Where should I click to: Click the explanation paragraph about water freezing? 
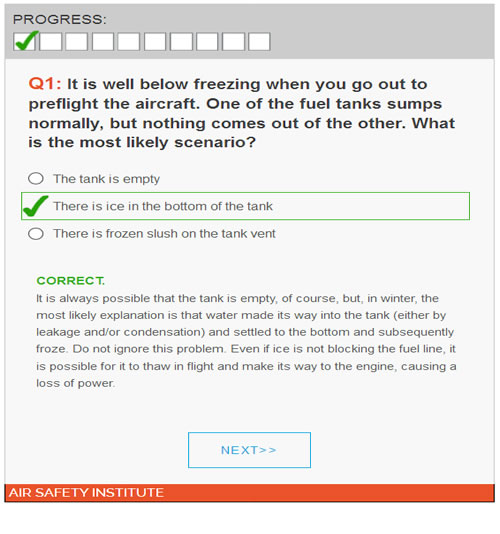point(246,341)
